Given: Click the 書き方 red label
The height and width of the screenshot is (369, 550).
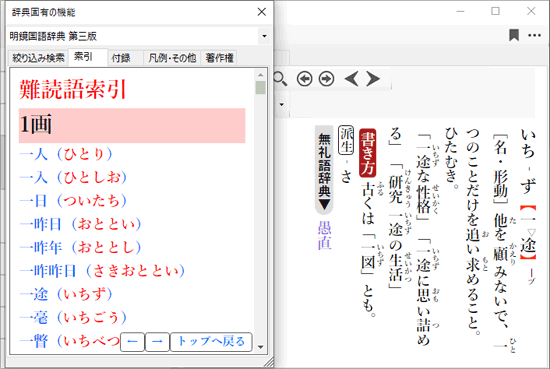Looking at the screenshot, I should point(368,153).
